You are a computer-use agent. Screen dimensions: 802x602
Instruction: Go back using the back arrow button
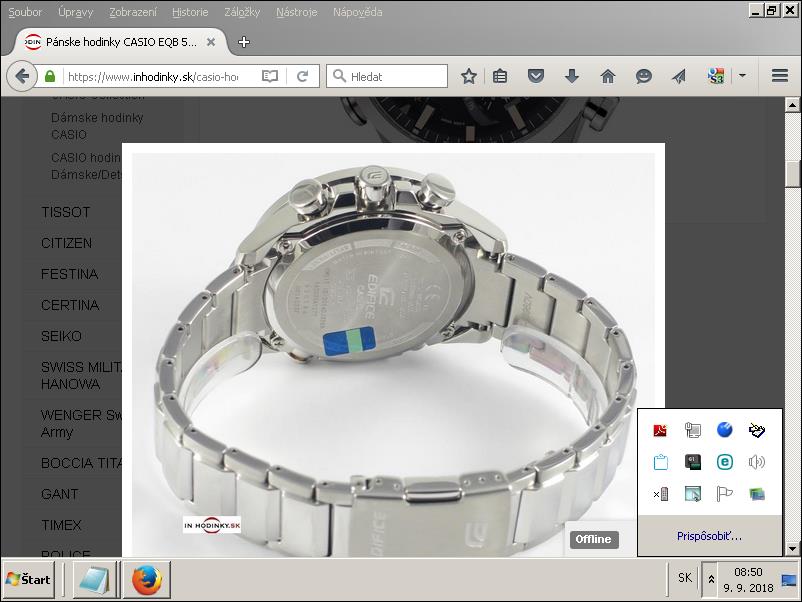pyautogui.click(x=22, y=77)
